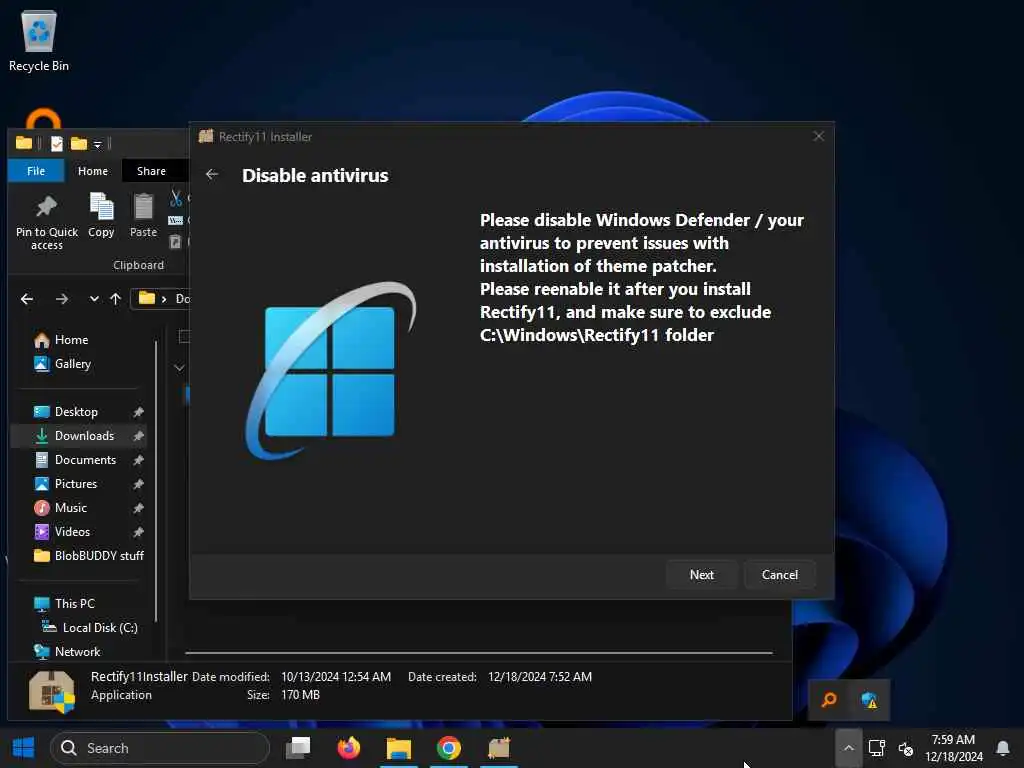The width and height of the screenshot is (1024, 768).
Task: Click the Next button in Rectify11 Installer
Action: [701, 575]
